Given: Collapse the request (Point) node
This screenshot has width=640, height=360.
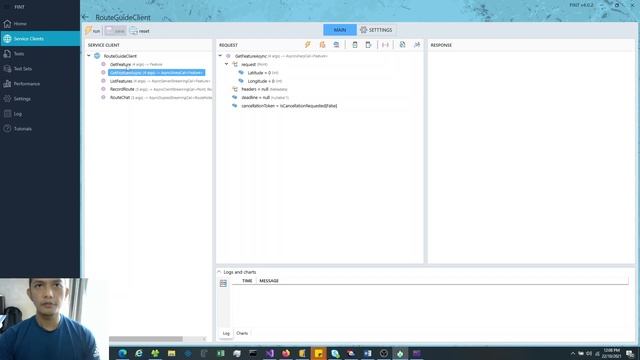Looking at the screenshot, I should click(x=227, y=64).
